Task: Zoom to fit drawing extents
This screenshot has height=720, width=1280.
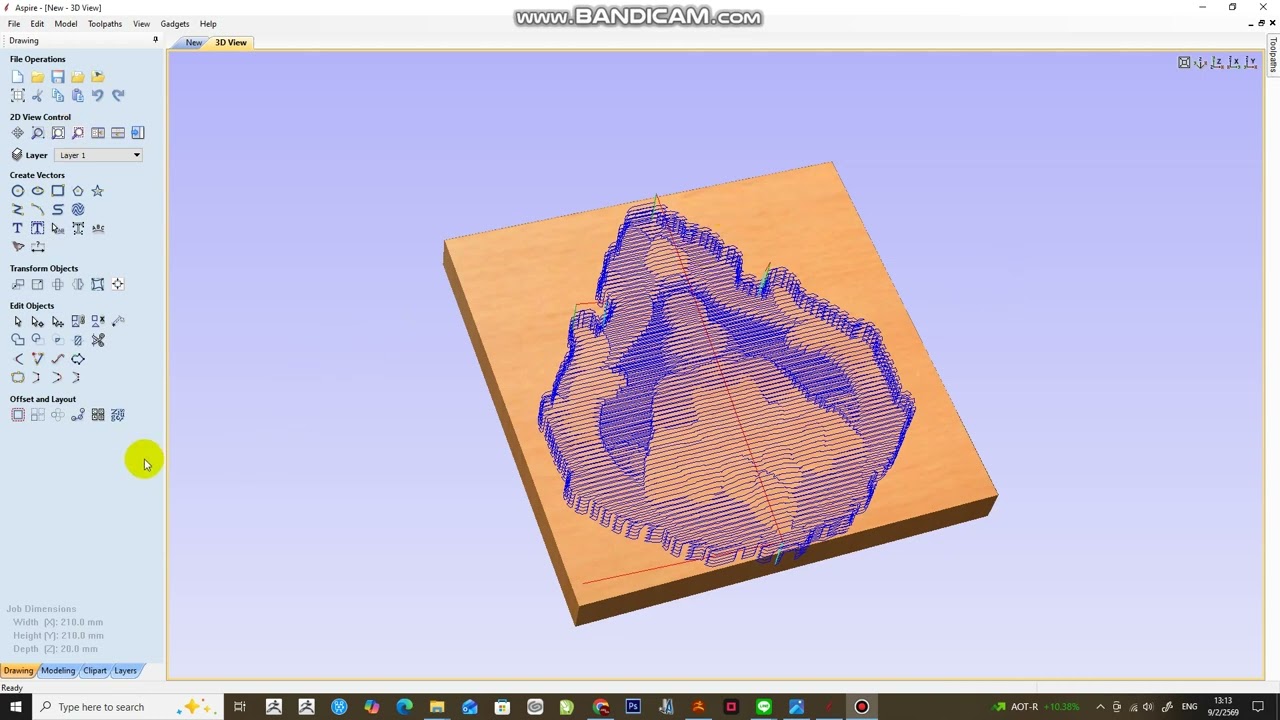Action: pyautogui.click(x=57, y=133)
